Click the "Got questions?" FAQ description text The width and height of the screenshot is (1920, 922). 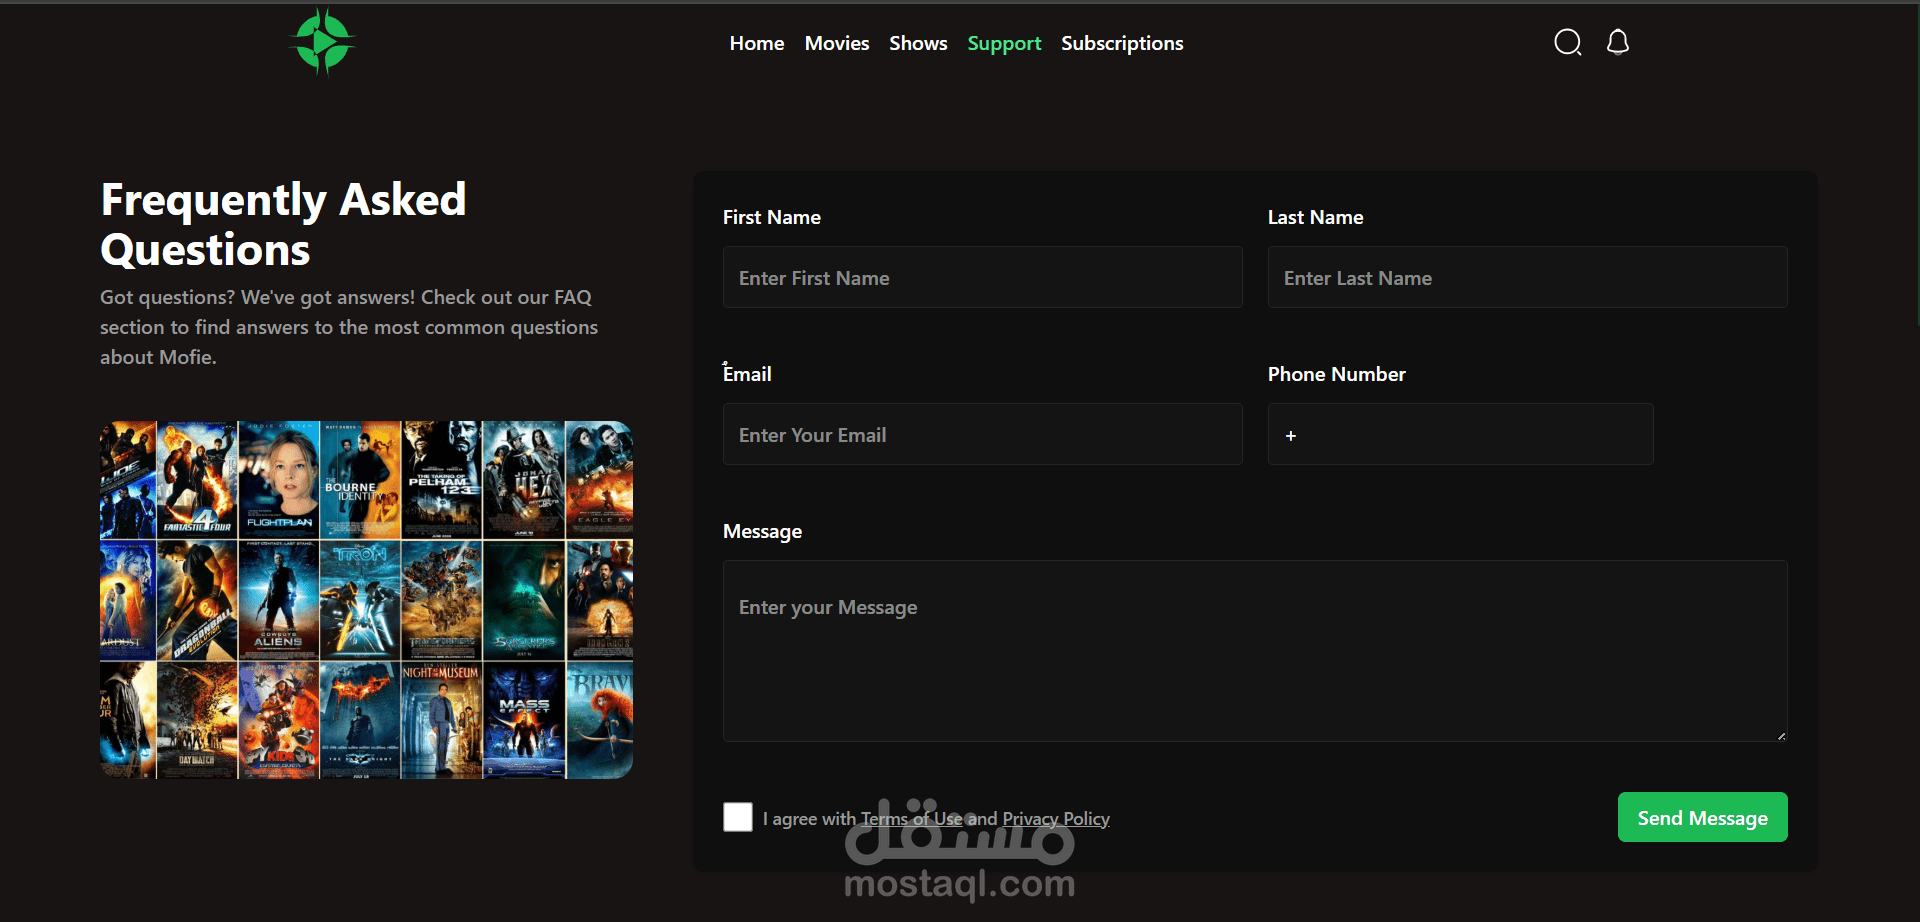click(x=349, y=327)
